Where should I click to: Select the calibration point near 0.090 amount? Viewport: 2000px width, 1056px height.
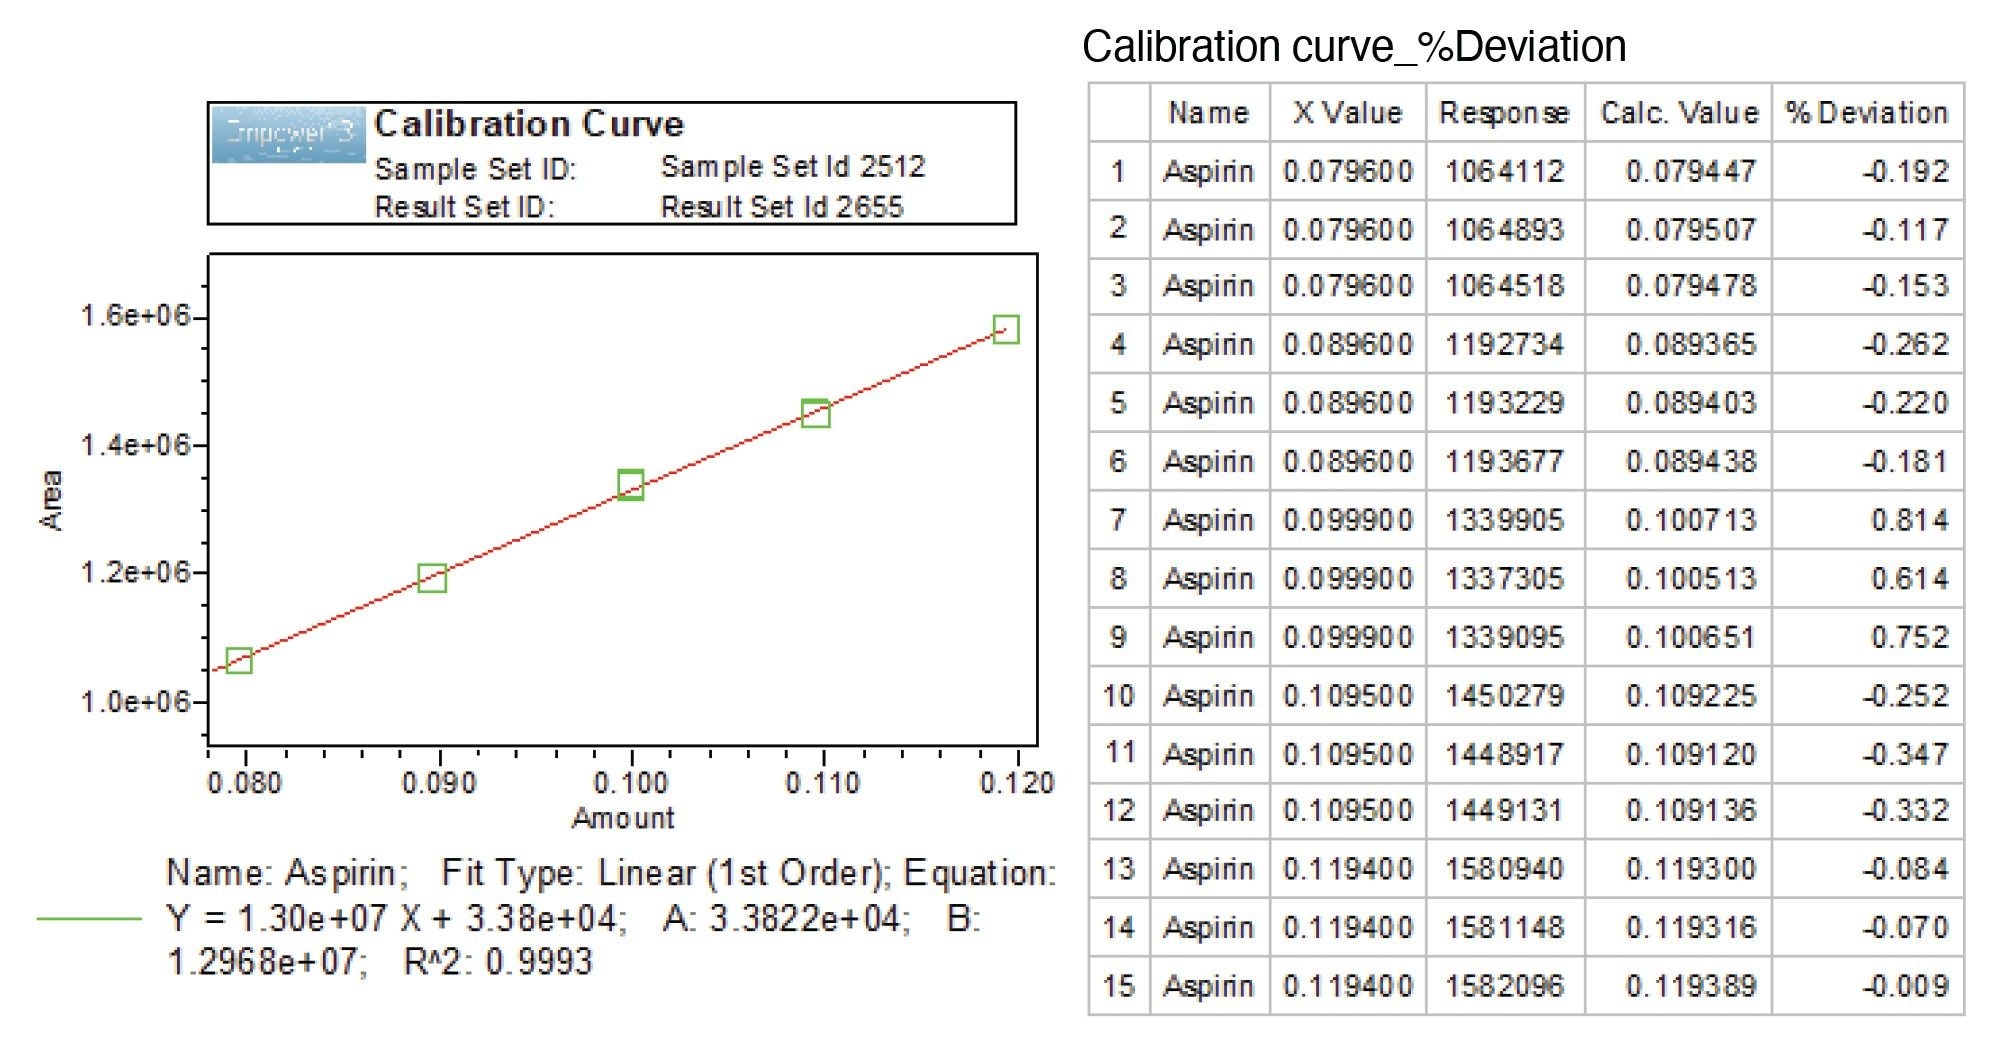[432, 578]
